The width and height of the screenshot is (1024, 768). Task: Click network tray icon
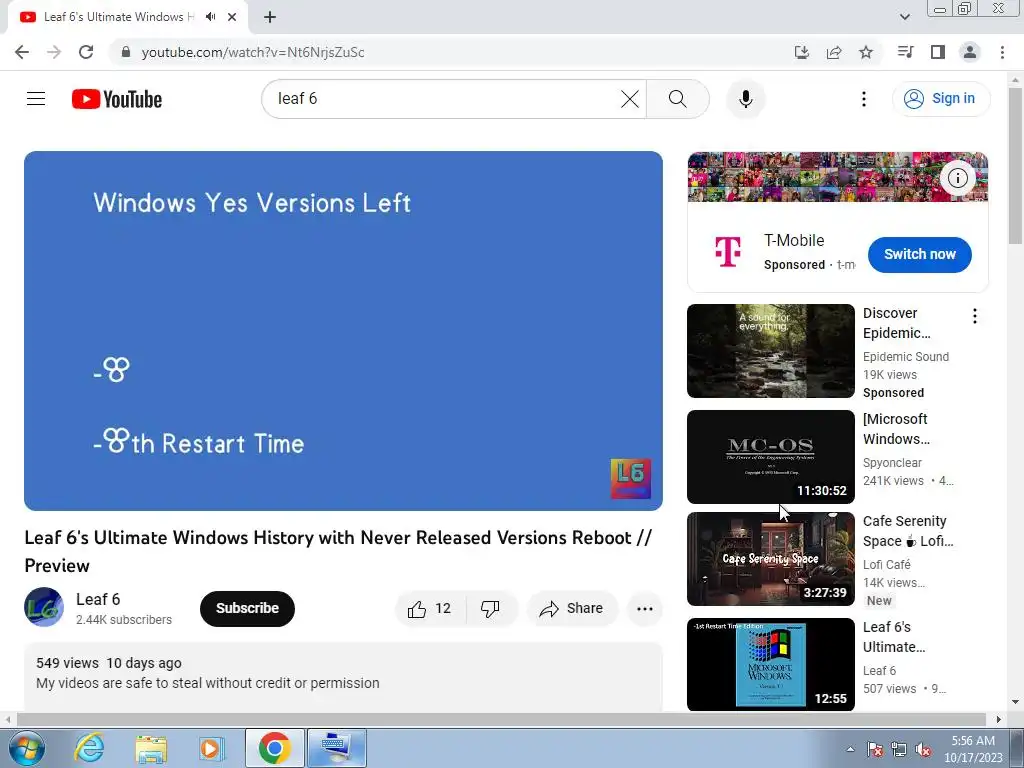[899, 749]
